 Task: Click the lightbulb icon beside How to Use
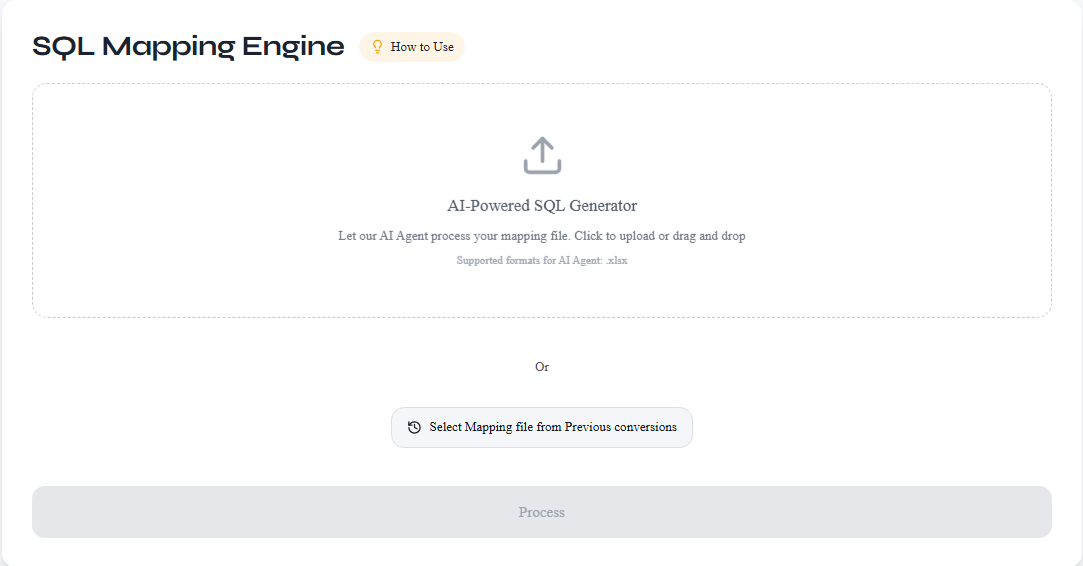click(x=377, y=47)
